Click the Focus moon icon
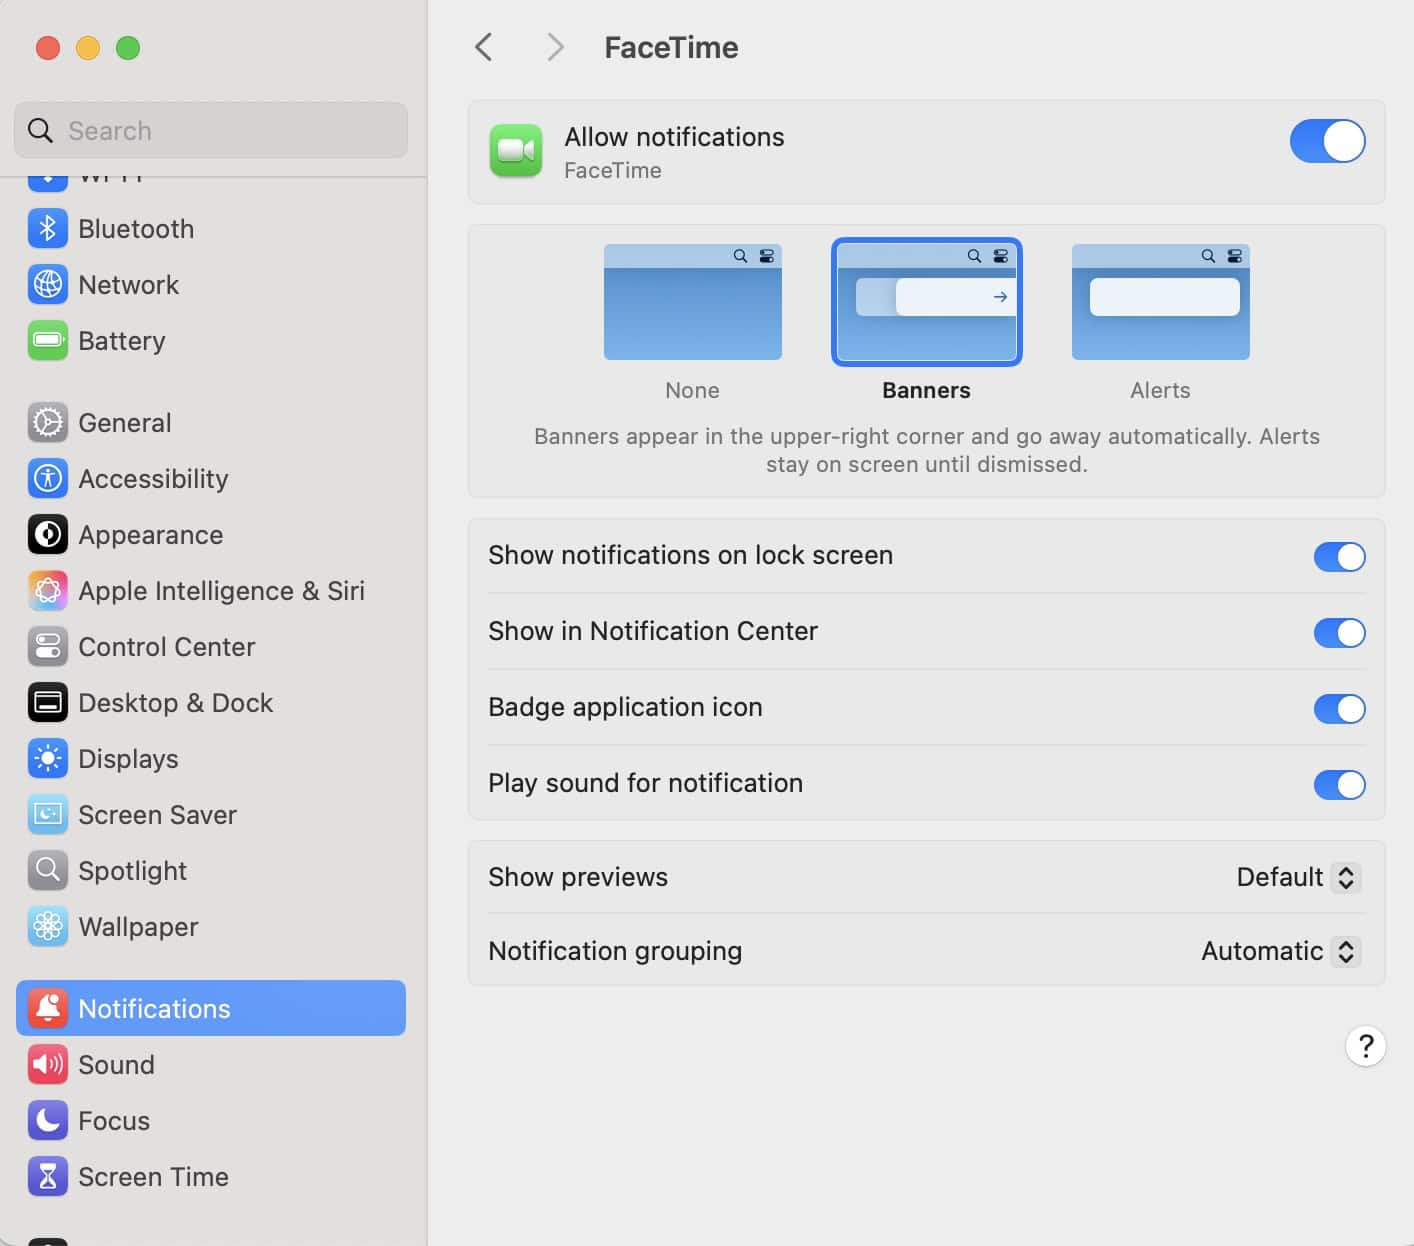This screenshot has width=1414, height=1246. point(47,1121)
